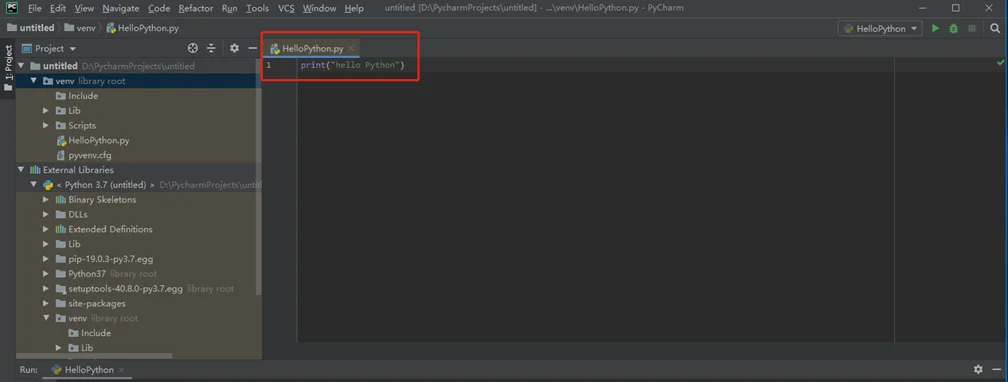Expand the setuptools-40.8.0-py3.7.egg node
This screenshot has width=1008, height=382.
(46, 289)
